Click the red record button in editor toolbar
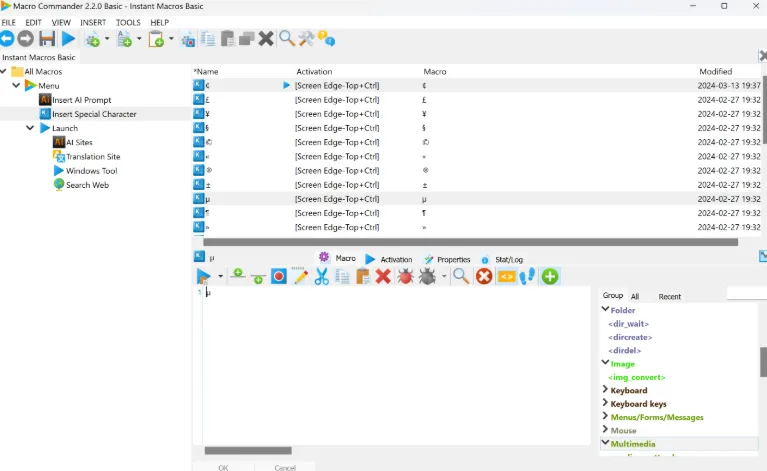 [279, 277]
